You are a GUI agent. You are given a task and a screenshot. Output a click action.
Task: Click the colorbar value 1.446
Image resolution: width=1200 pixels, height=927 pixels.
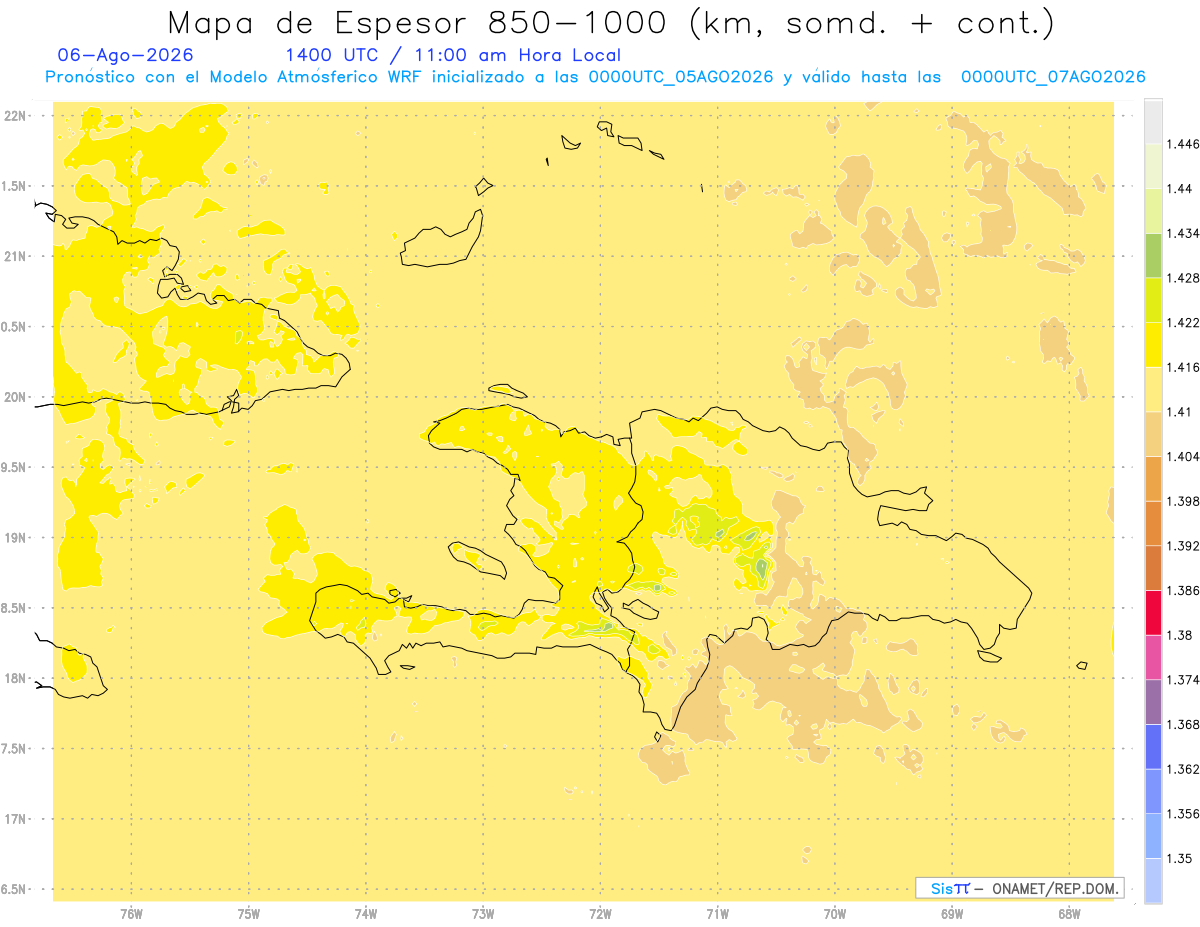point(1183,144)
